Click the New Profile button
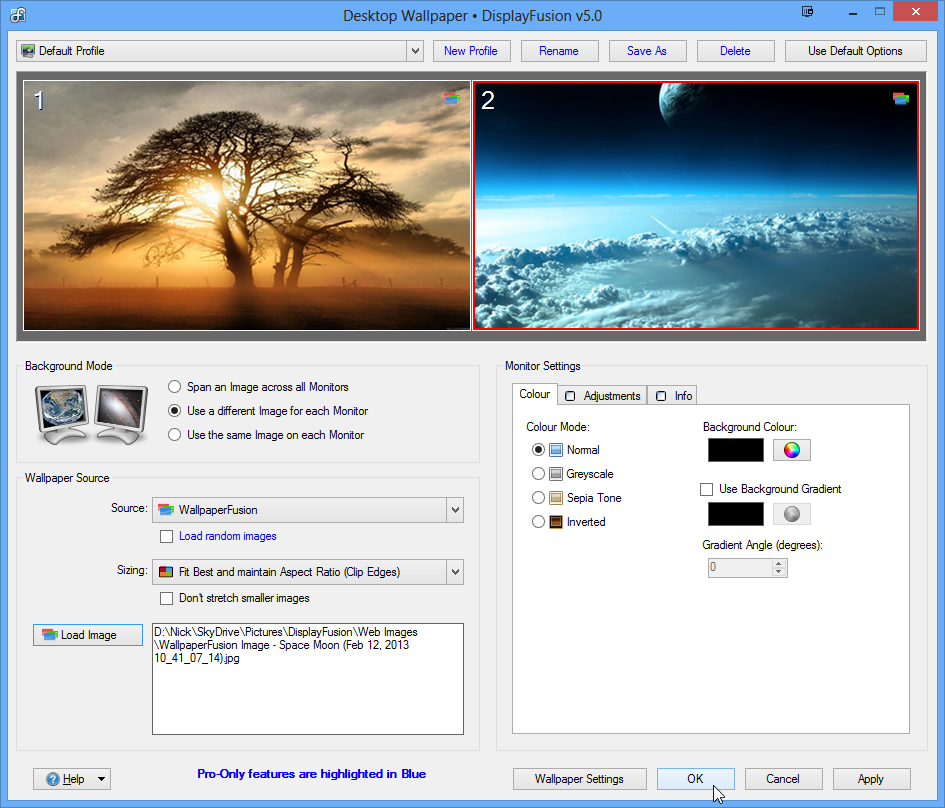The width and height of the screenshot is (945, 808). coord(471,51)
